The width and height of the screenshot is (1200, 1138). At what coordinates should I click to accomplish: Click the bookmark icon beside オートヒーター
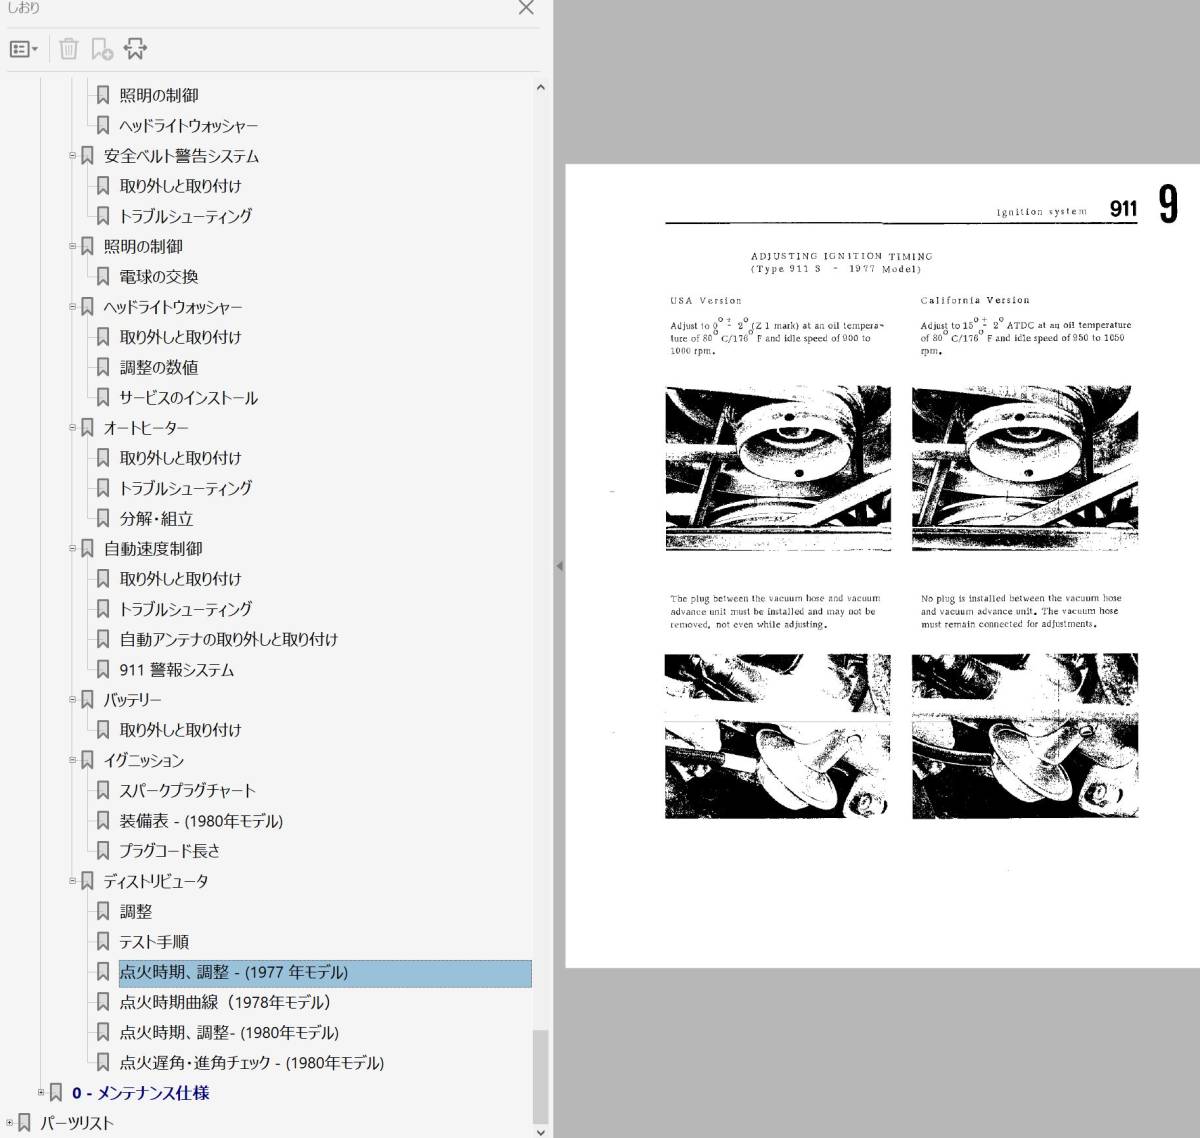87,427
